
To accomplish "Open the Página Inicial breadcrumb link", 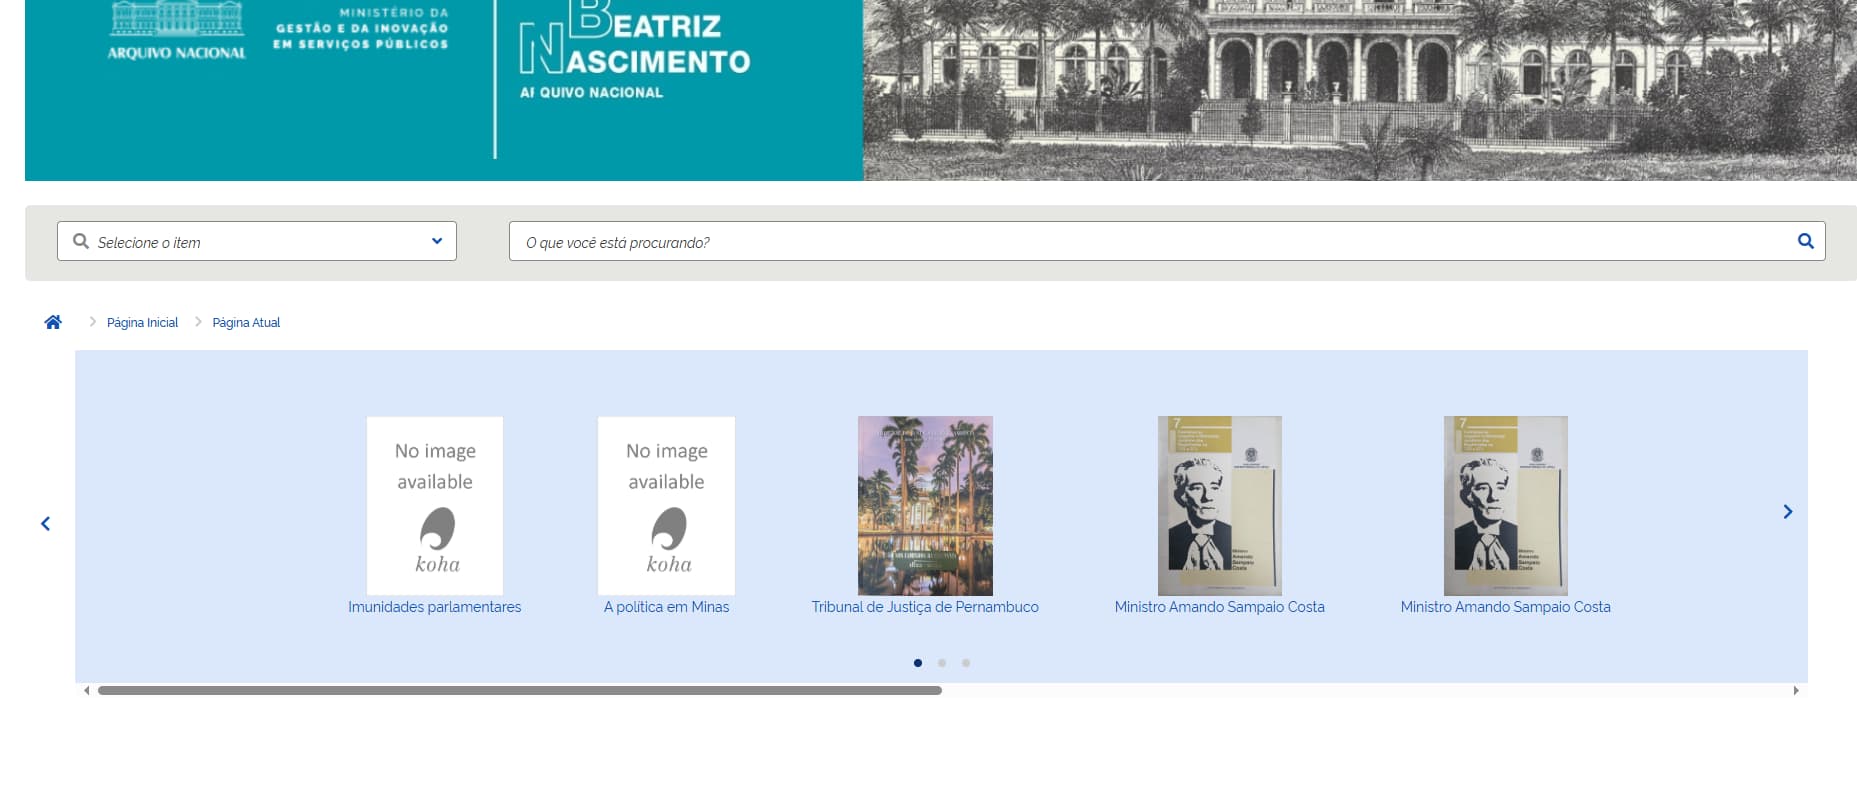I will point(142,323).
